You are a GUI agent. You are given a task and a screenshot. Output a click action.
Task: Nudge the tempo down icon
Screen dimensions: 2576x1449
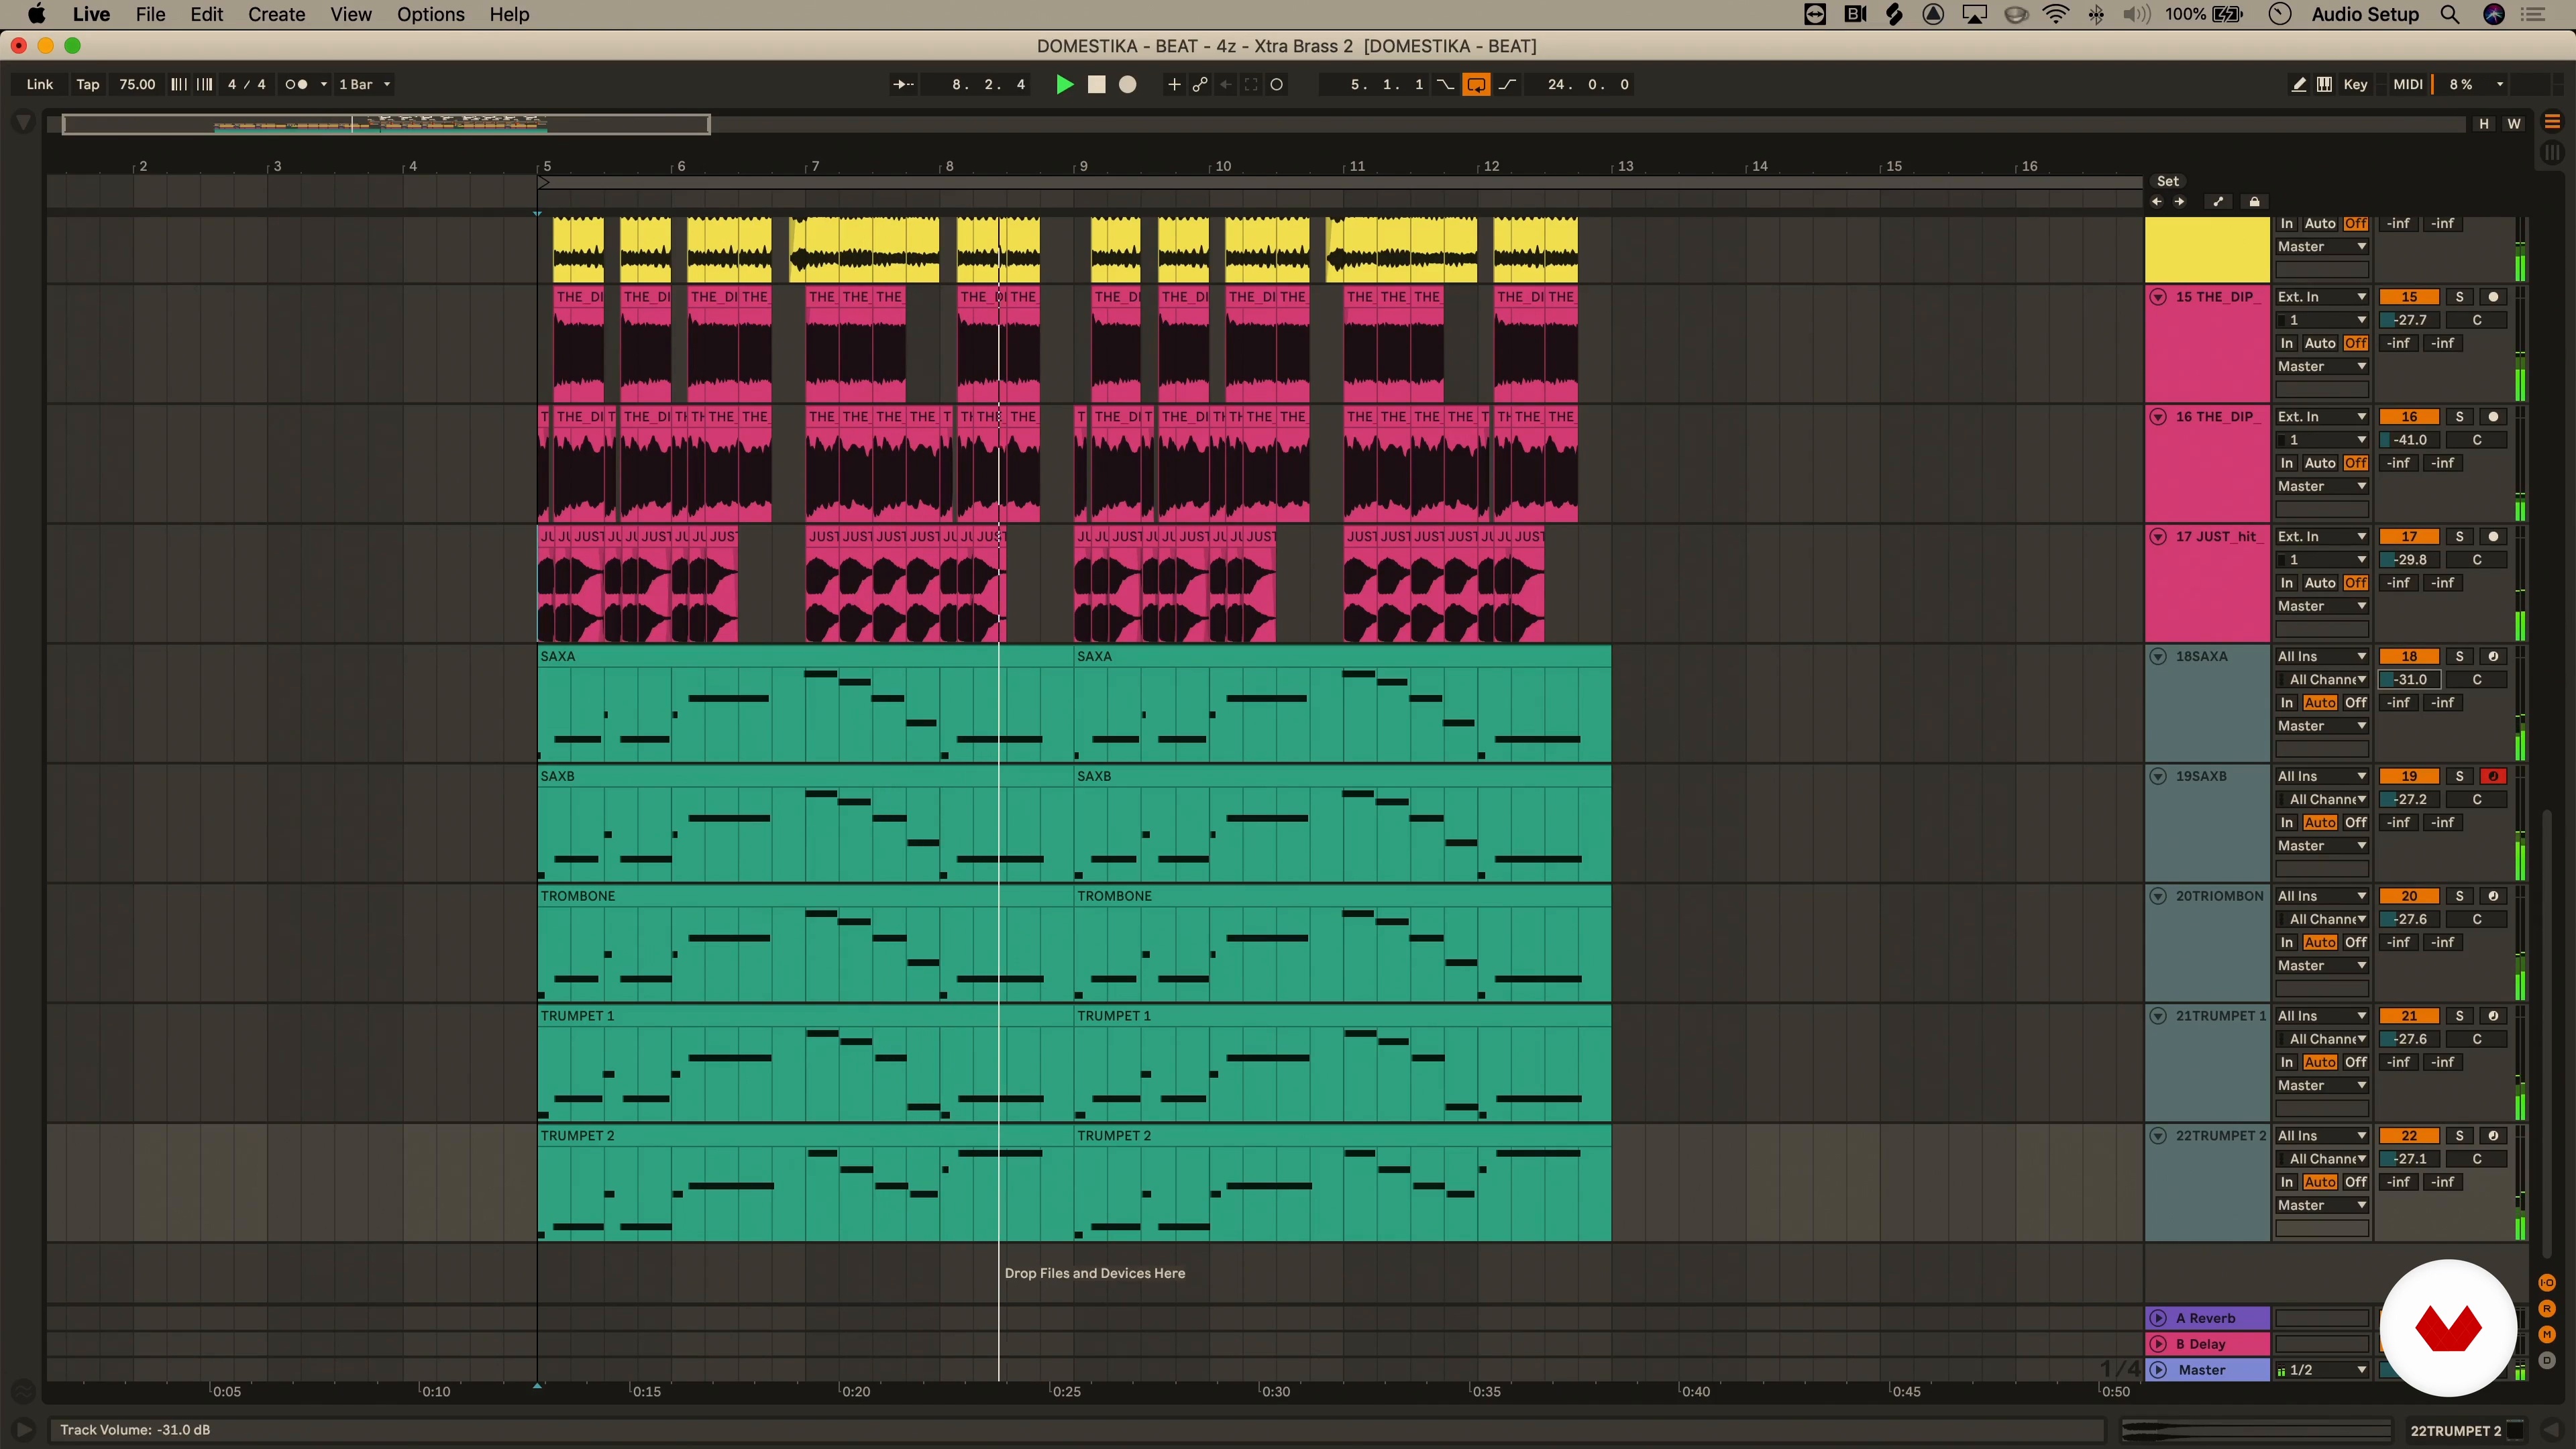coord(179,85)
